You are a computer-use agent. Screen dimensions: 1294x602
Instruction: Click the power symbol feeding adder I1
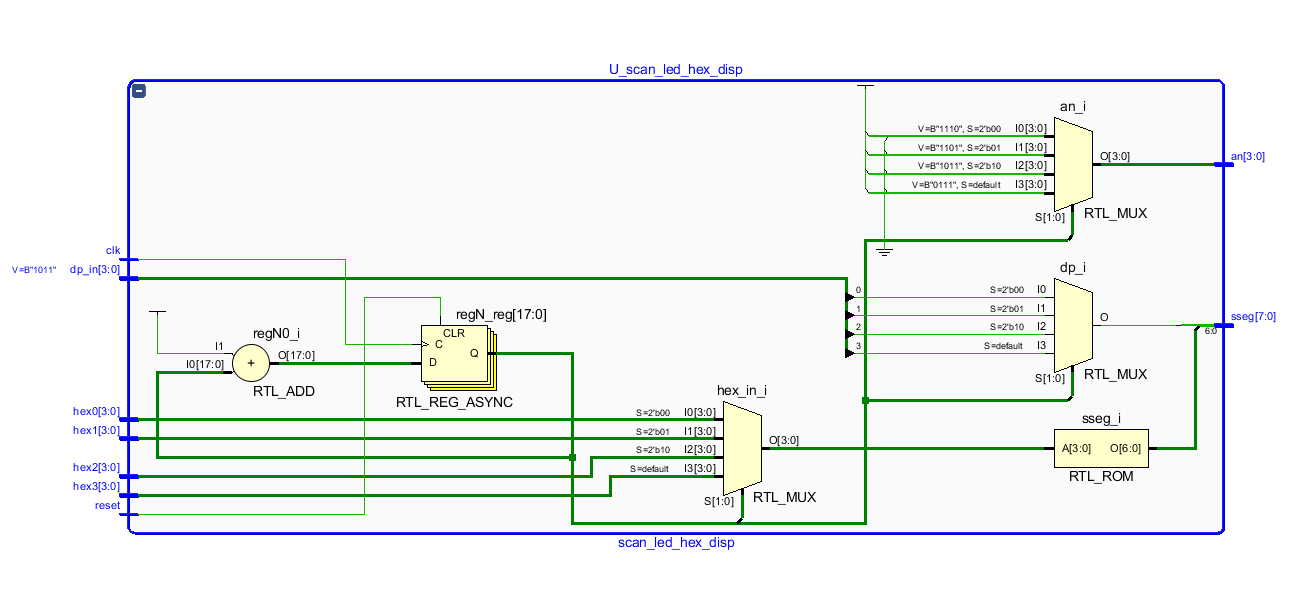(x=157, y=313)
